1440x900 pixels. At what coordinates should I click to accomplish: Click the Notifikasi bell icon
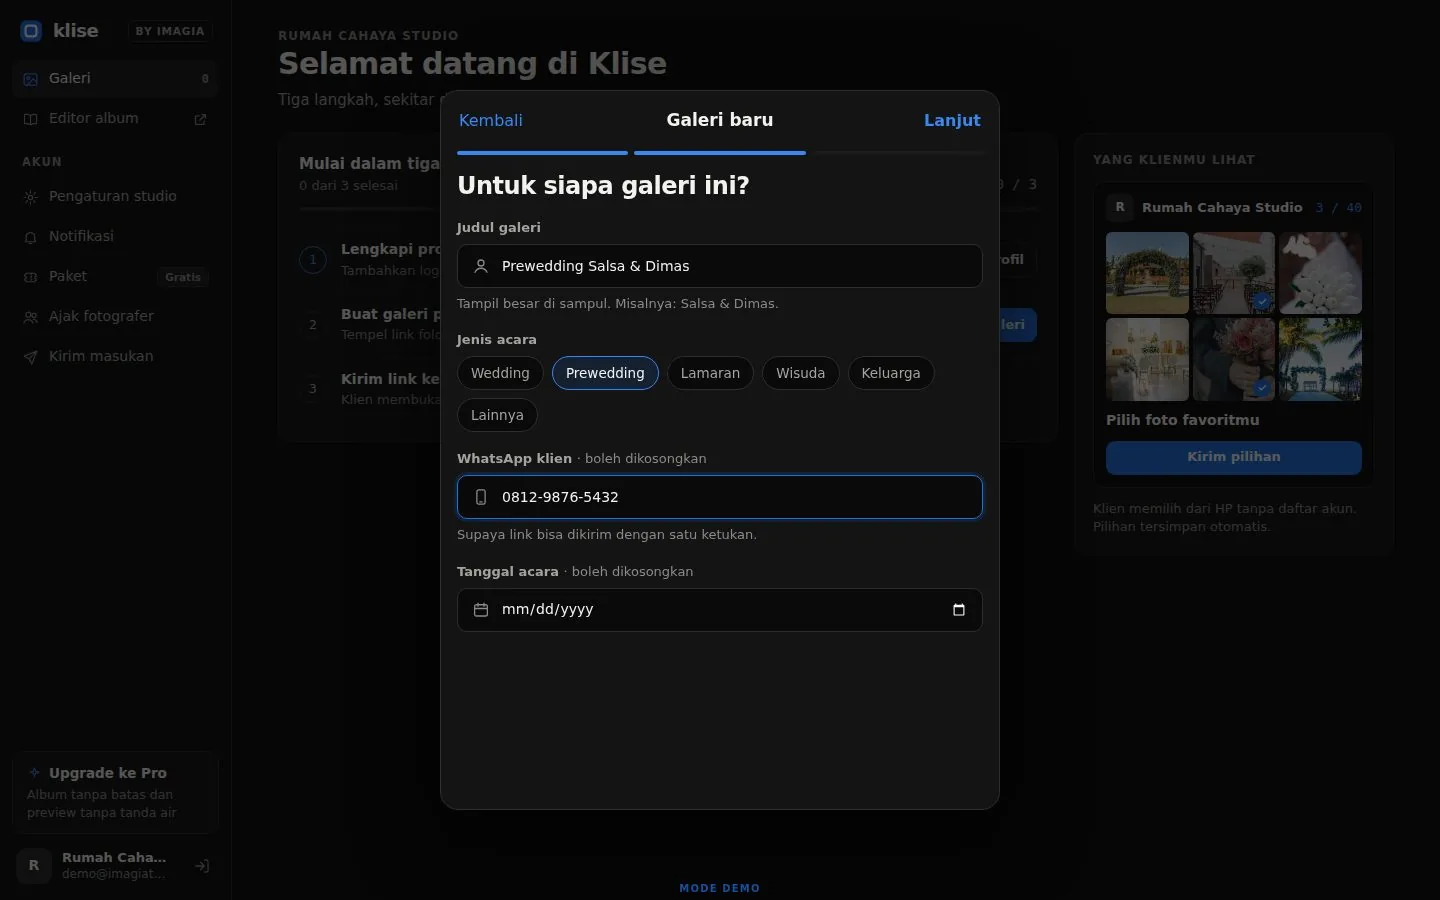pos(31,237)
